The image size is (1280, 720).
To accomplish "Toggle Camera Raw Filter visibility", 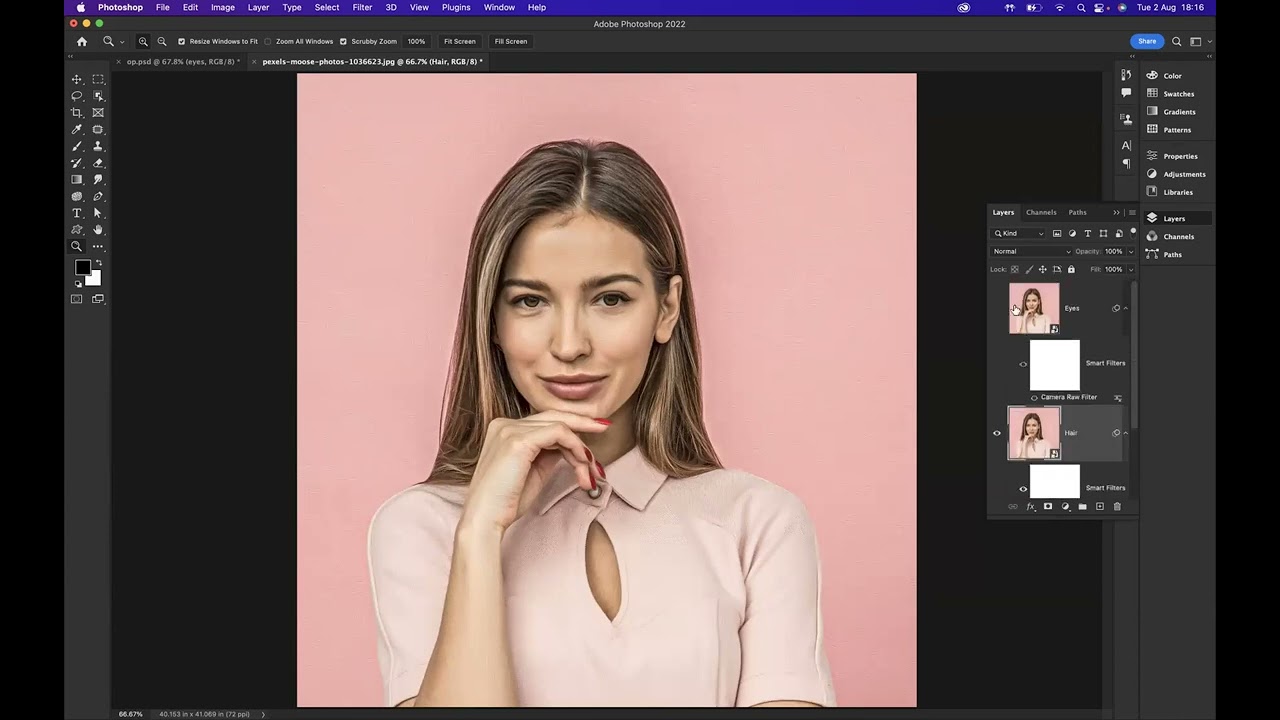I will (1034, 398).
